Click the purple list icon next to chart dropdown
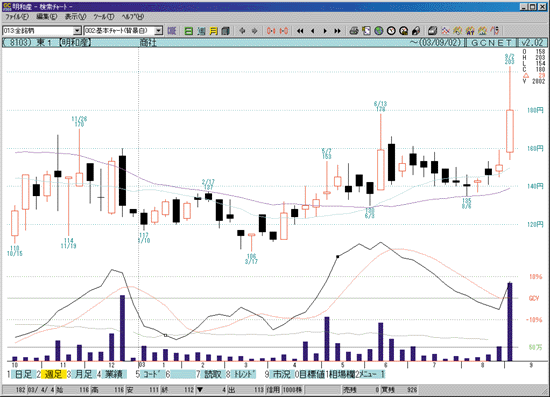This screenshot has height=397, width=550. [172, 31]
